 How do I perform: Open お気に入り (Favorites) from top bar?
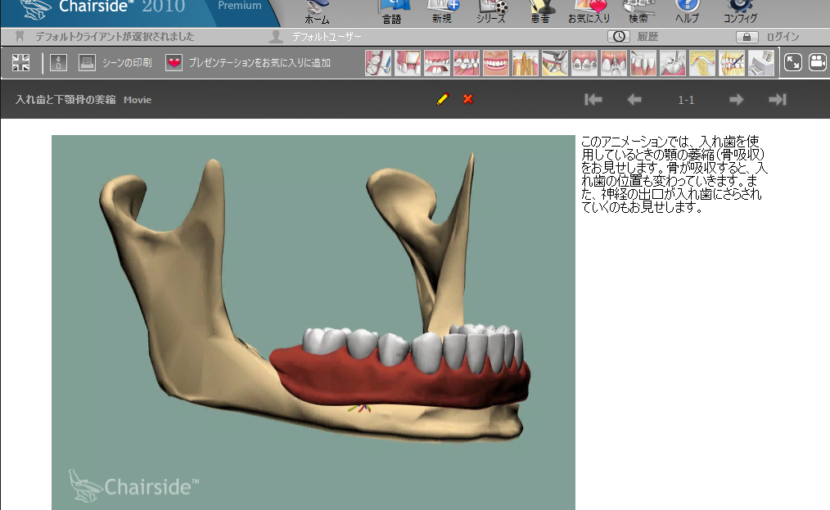pos(588,11)
